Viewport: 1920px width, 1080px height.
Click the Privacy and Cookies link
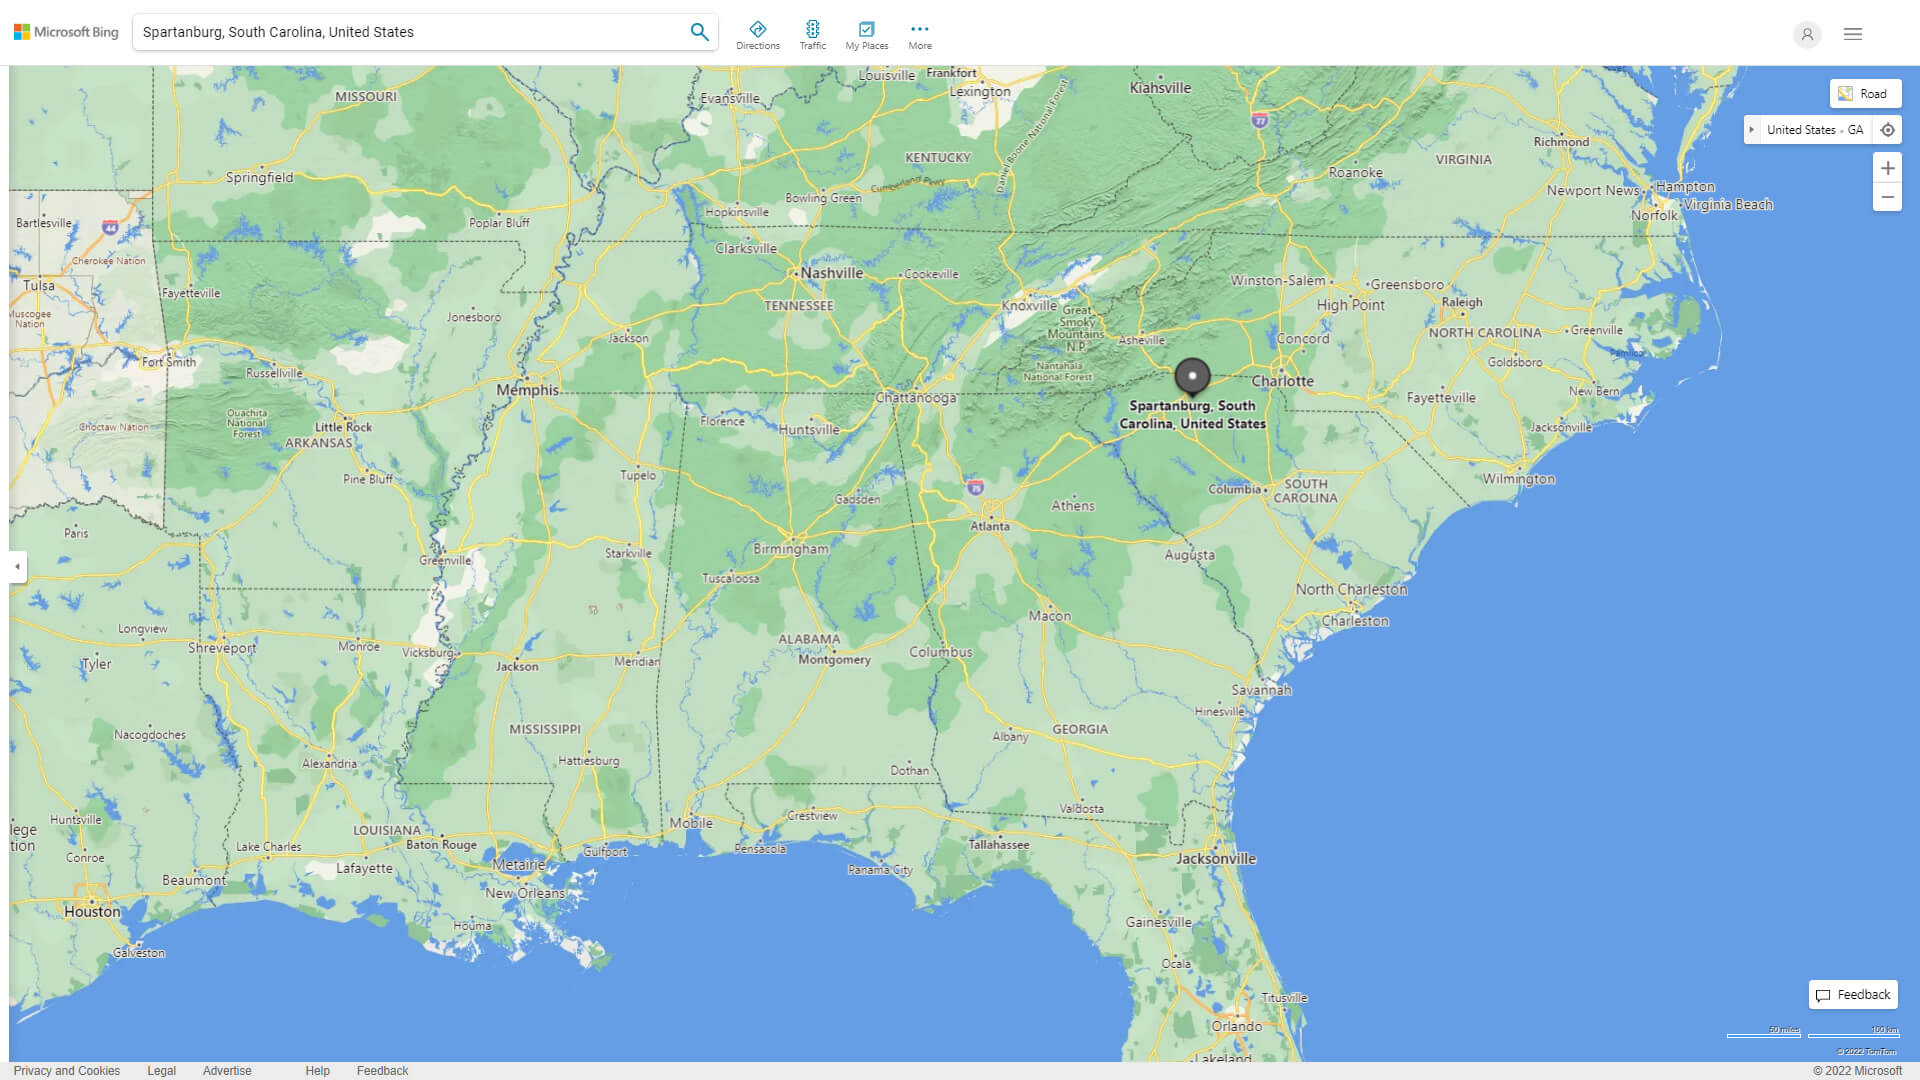pyautogui.click(x=66, y=1069)
